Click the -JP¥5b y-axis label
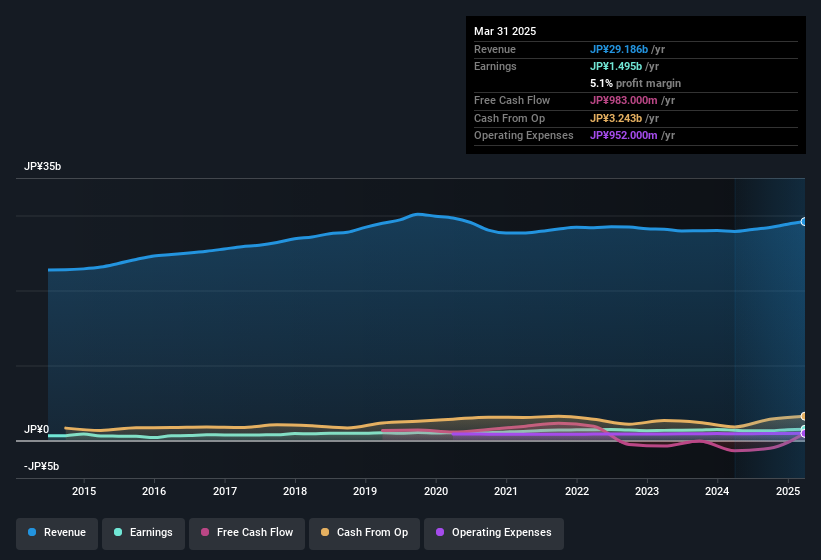The image size is (821, 560). pos(41,466)
